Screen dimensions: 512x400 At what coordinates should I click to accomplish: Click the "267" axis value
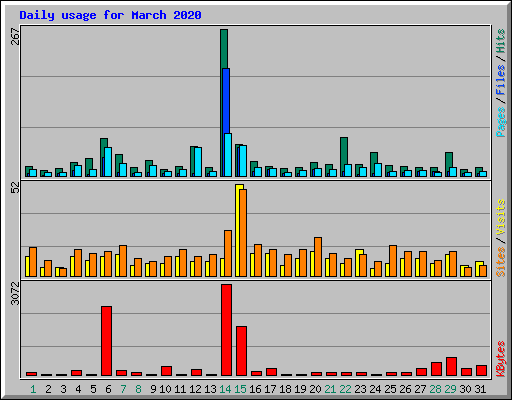[15, 36]
